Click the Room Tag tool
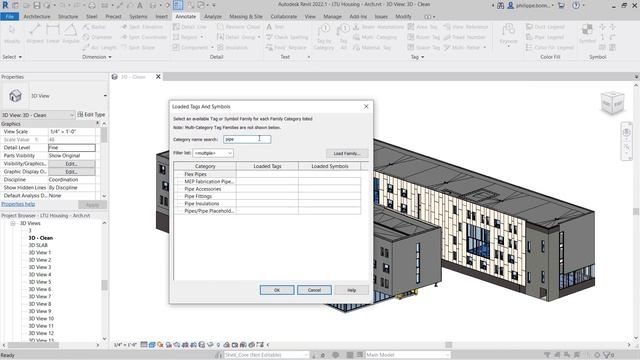The width and height of the screenshot is (640, 360). (x=423, y=37)
